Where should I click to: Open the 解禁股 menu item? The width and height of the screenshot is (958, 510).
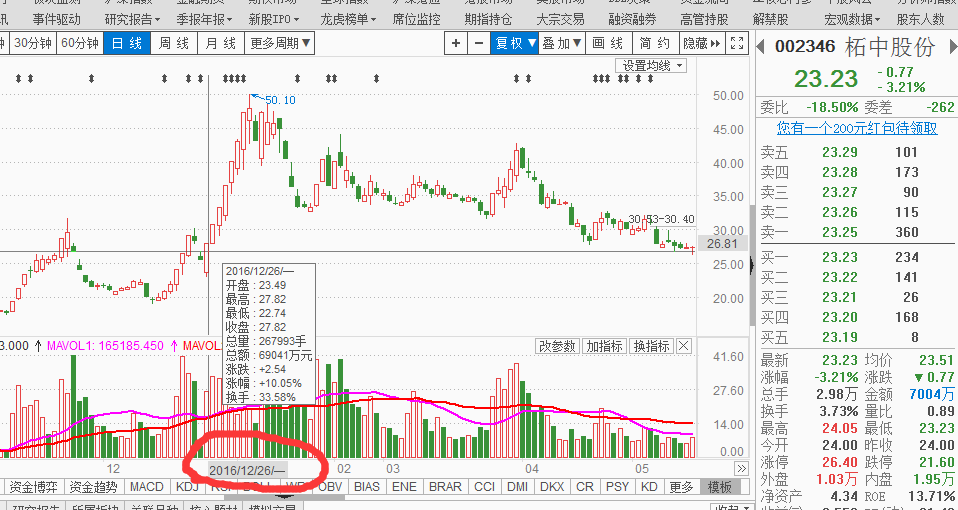point(770,19)
